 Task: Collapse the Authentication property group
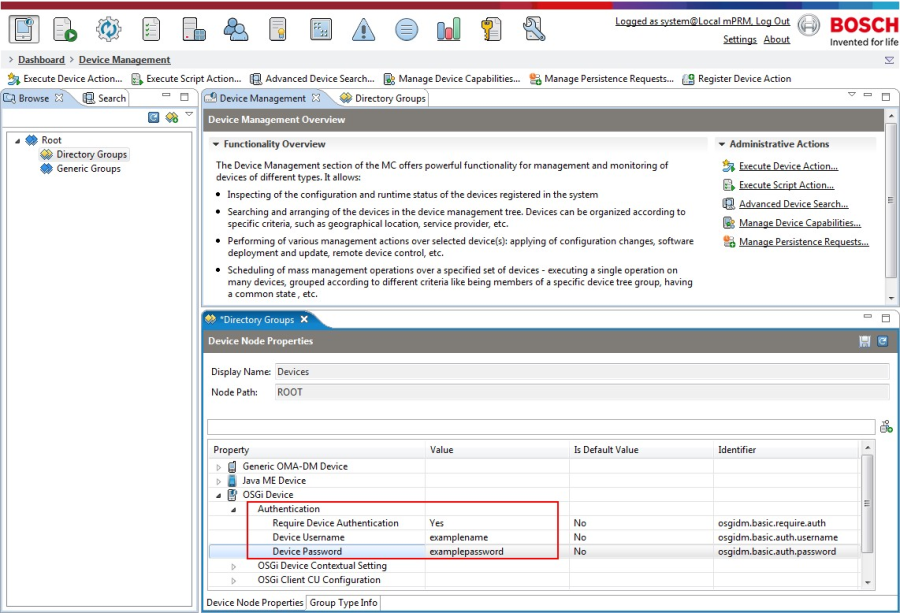(x=233, y=510)
